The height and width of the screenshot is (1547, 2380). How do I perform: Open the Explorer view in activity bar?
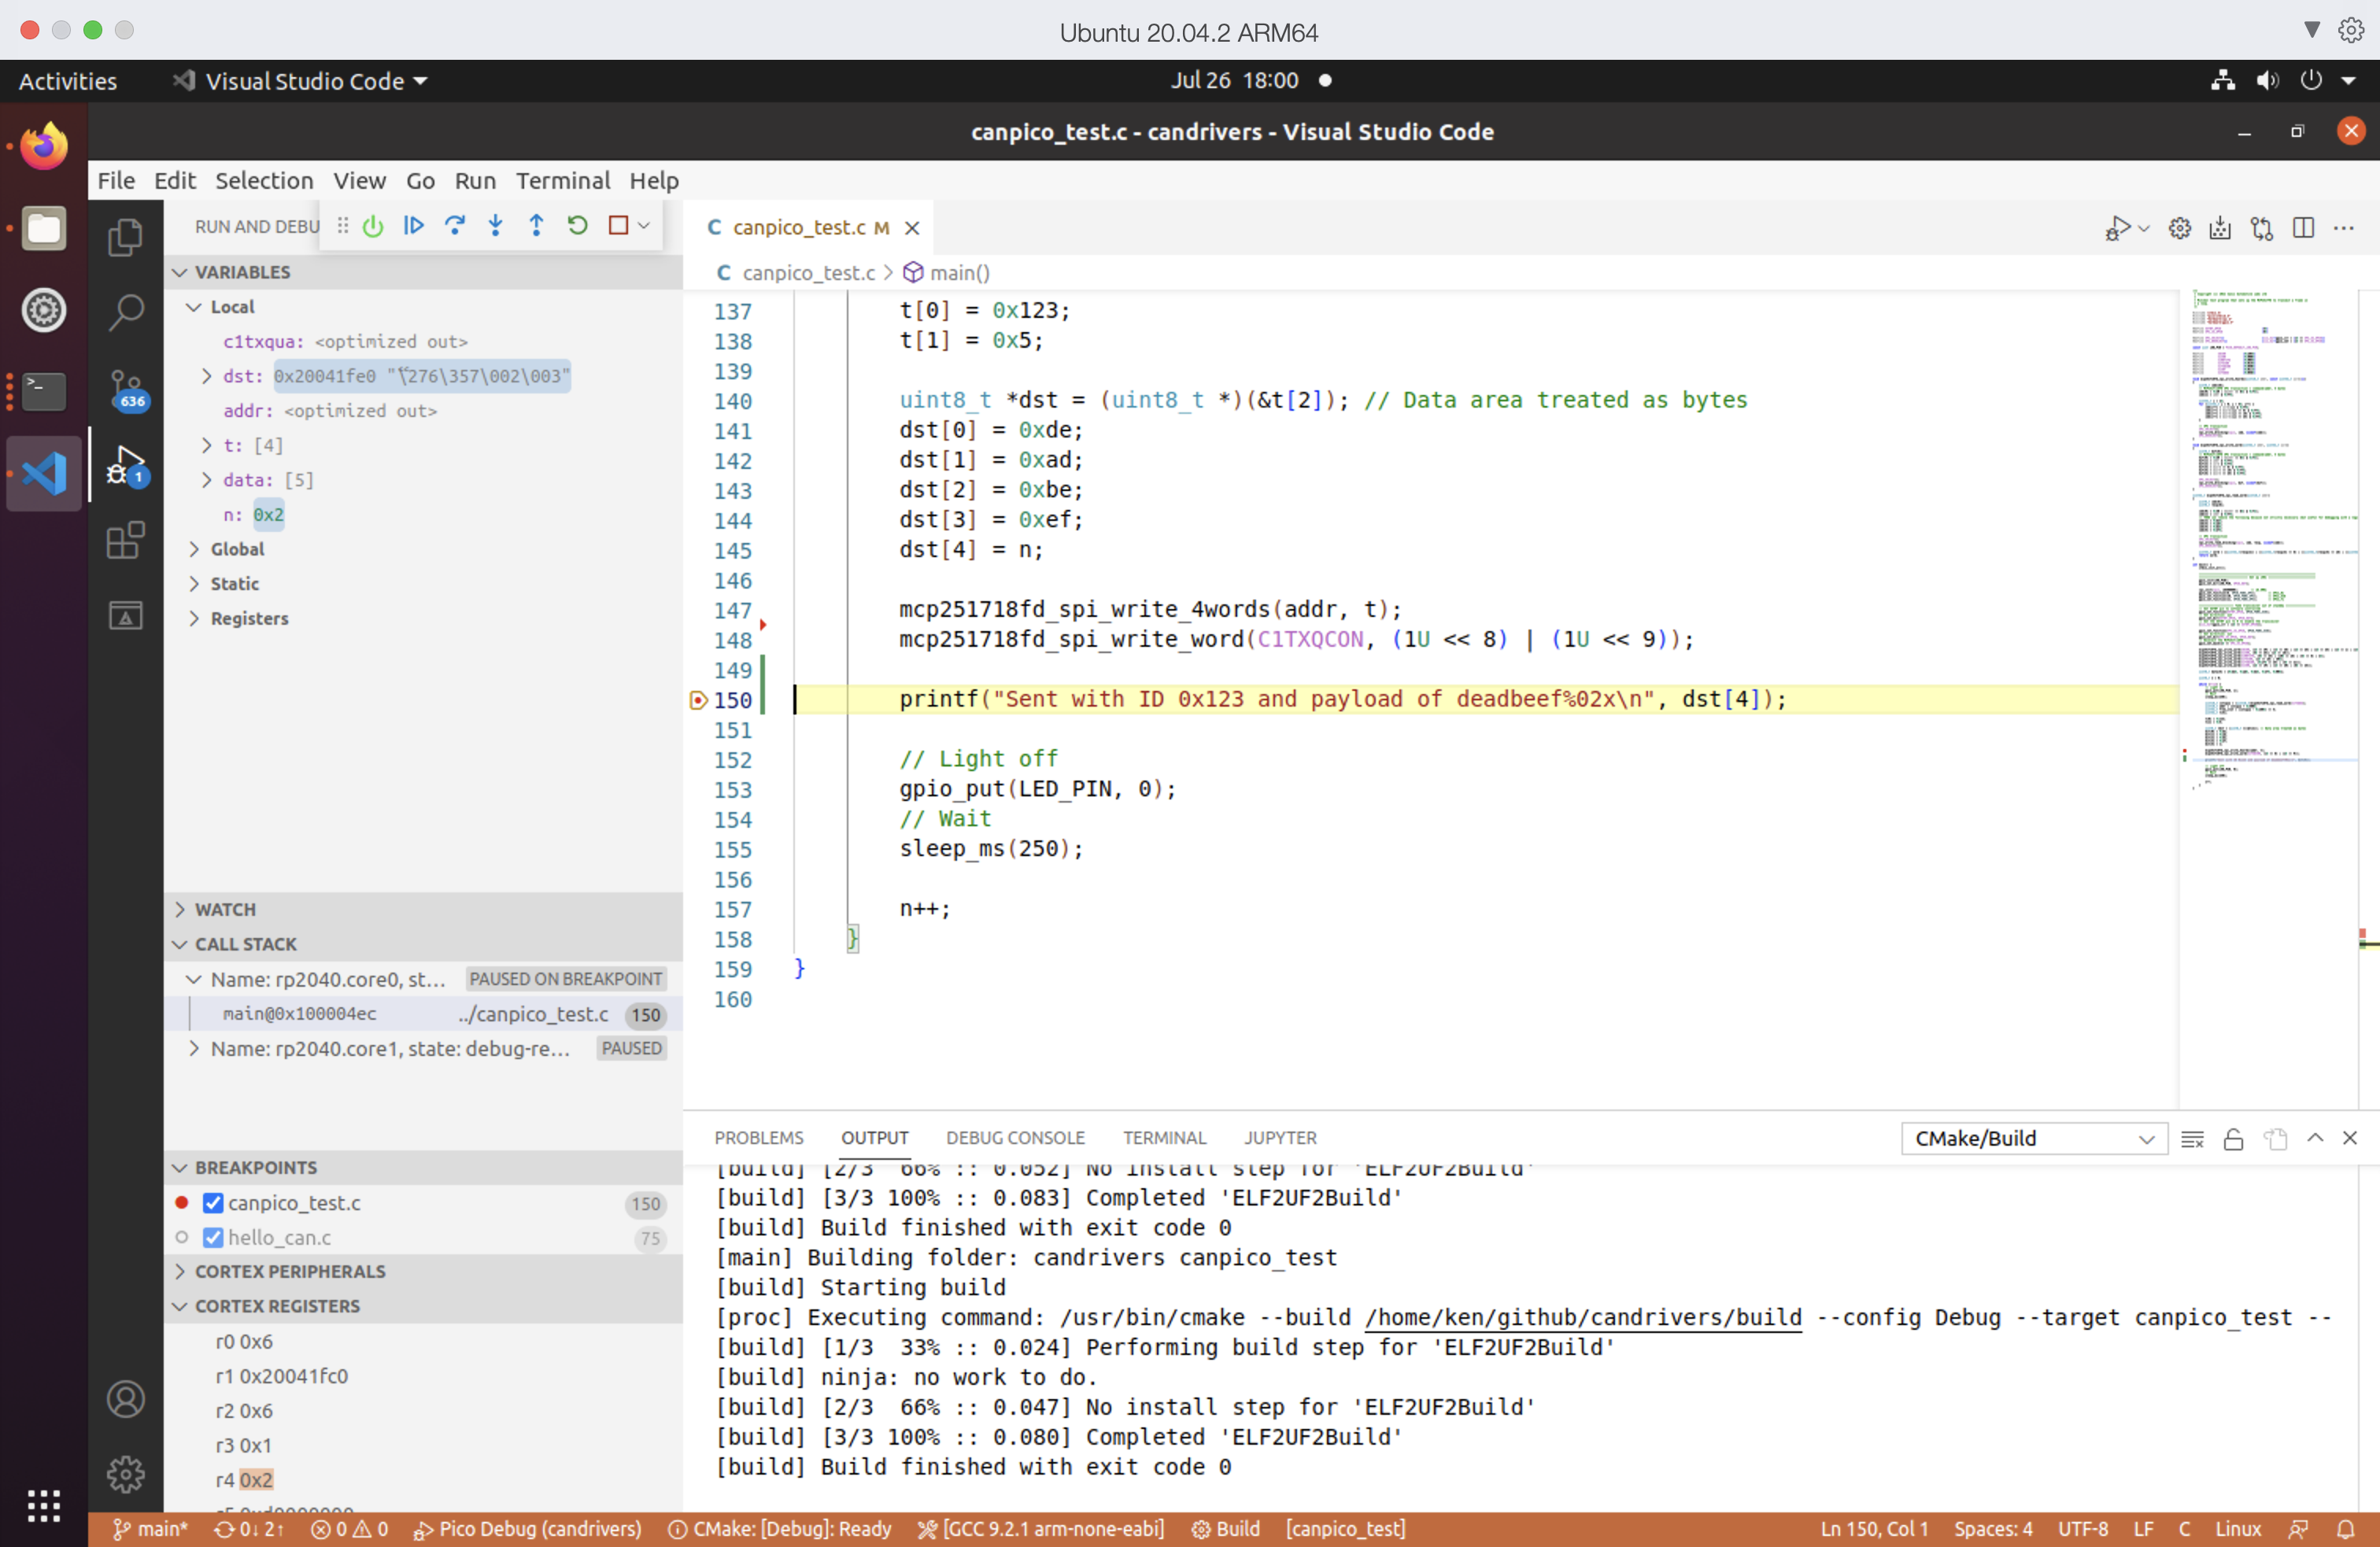coord(125,237)
